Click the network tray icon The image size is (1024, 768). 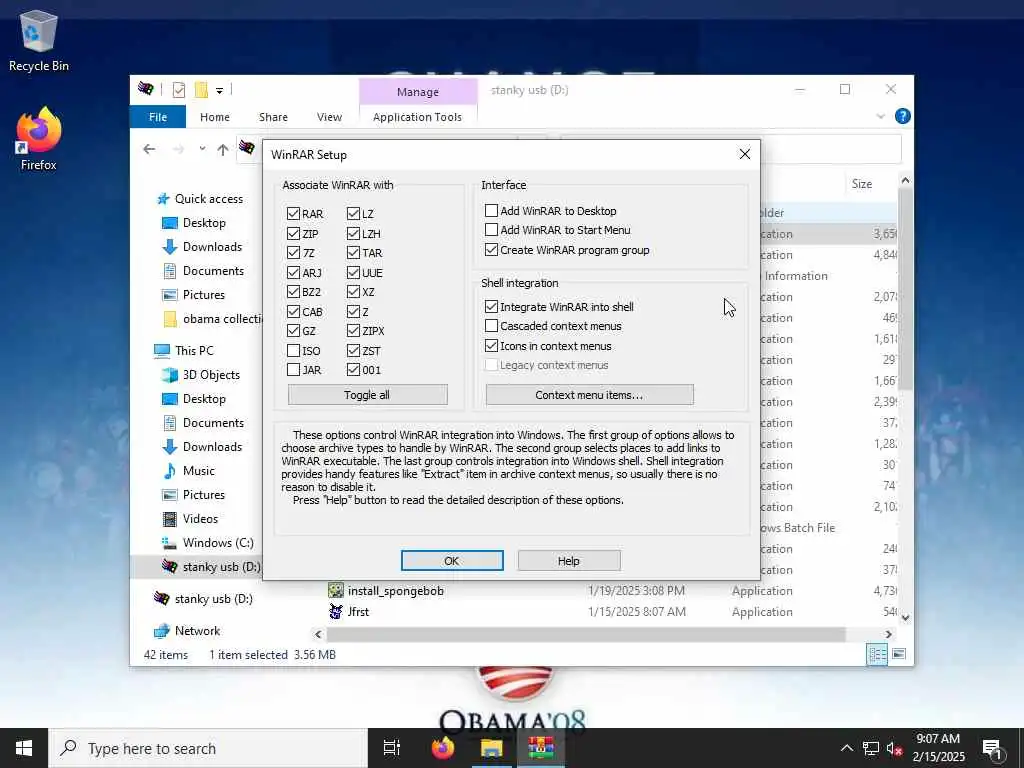click(x=871, y=748)
